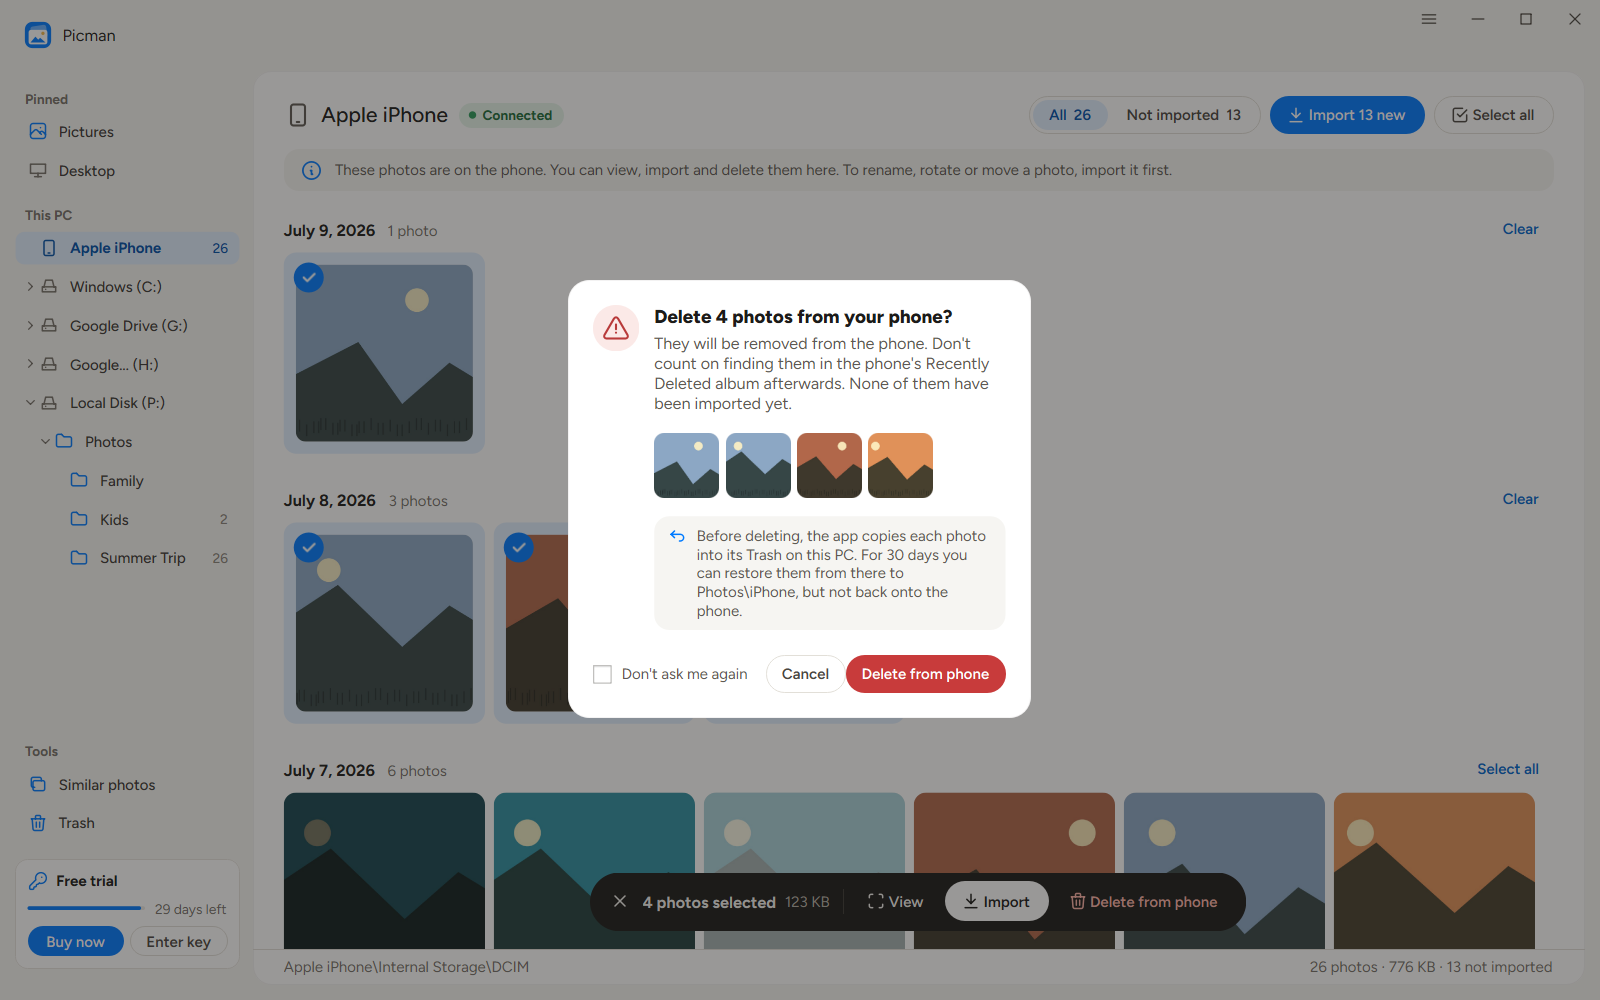The height and width of the screenshot is (1000, 1600).
Task: Click Cancel in the delete dialog
Action: pos(805,674)
